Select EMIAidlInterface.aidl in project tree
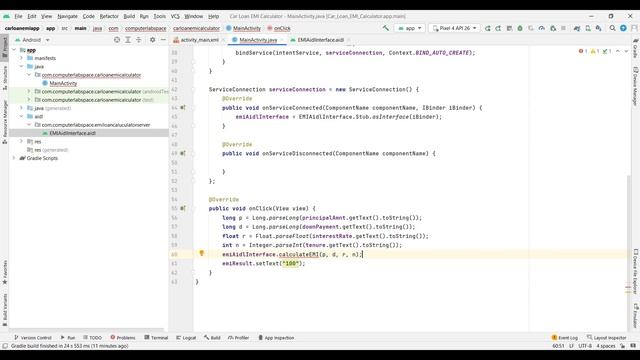 [x=72, y=133]
